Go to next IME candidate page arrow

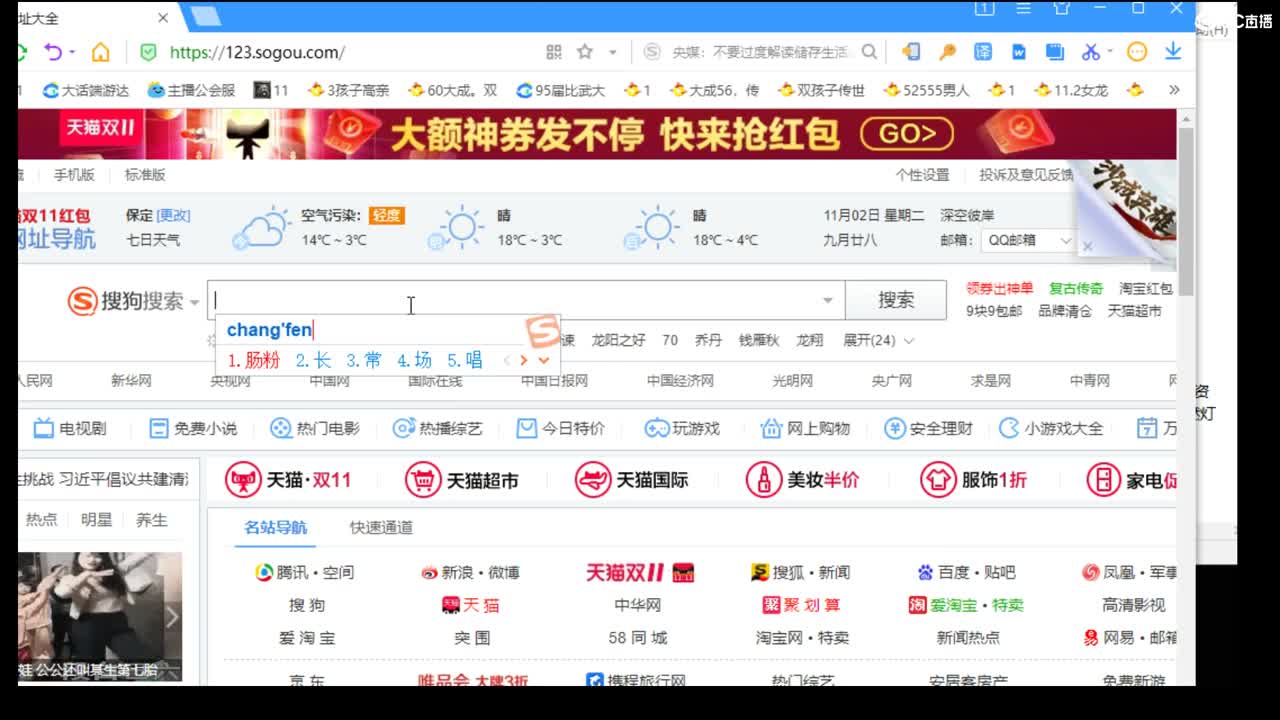tap(523, 360)
